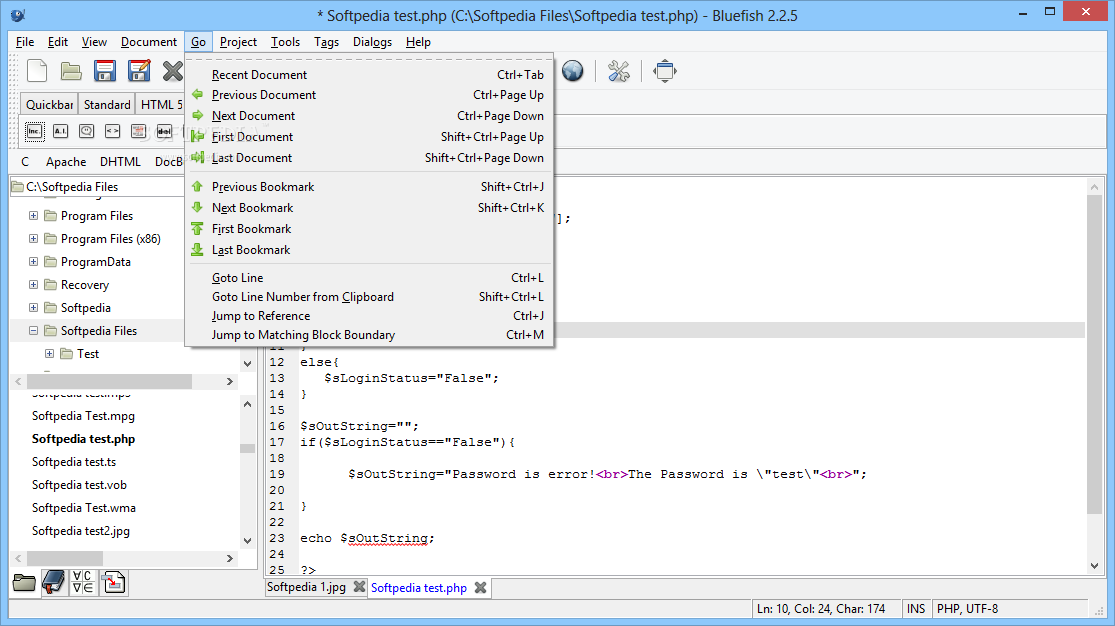Choose Save As floppy-with-pencil icon

(x=139, y=71)
